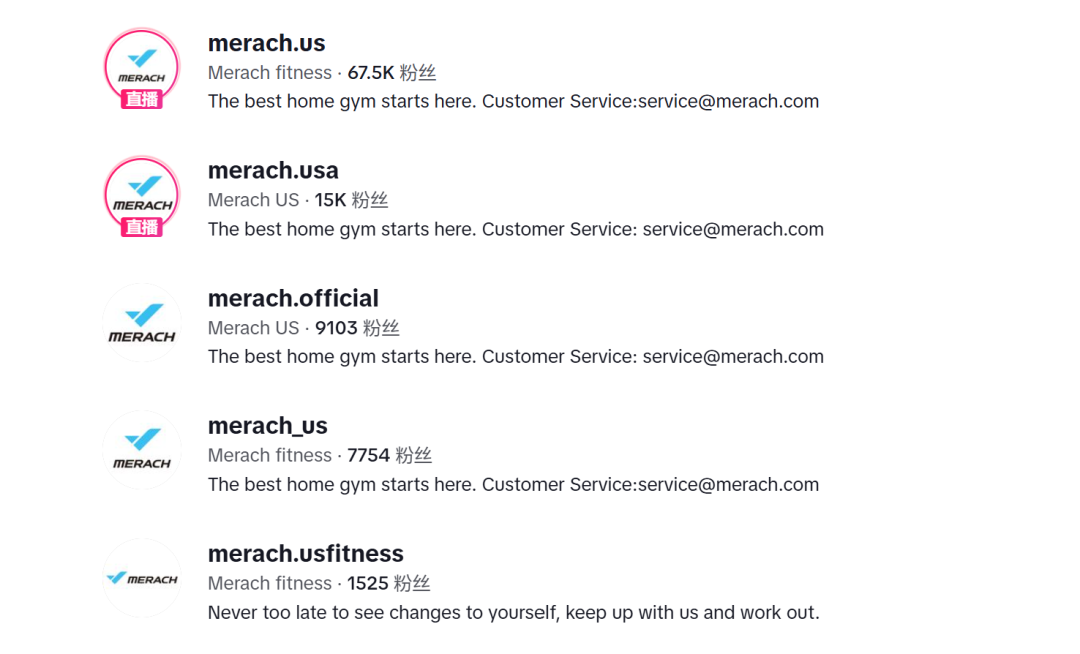Click the merach.usfitness profile logo

141,578
